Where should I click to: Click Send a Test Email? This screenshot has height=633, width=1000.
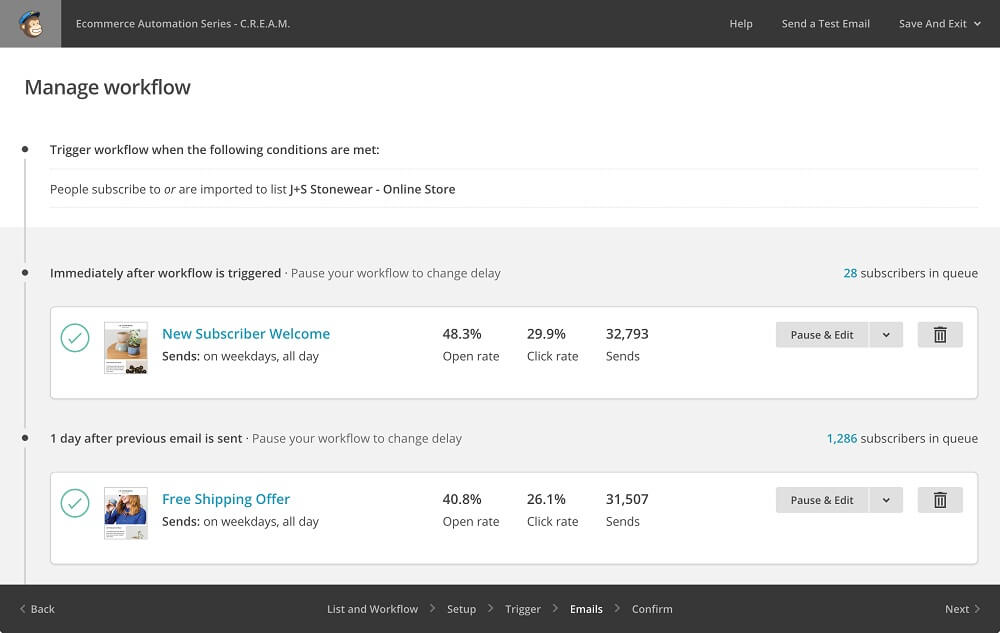(x=825, y=23)
